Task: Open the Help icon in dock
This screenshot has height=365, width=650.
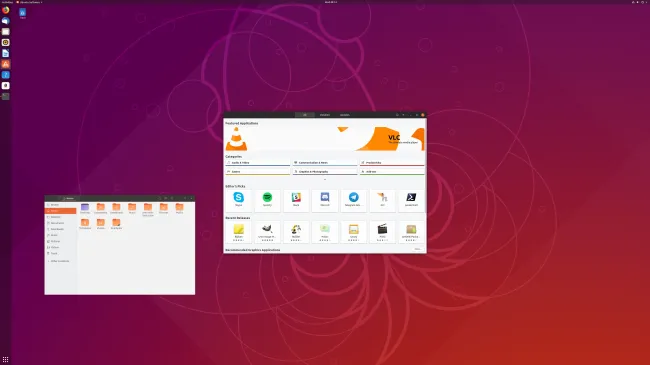Action: click(5, 75)
